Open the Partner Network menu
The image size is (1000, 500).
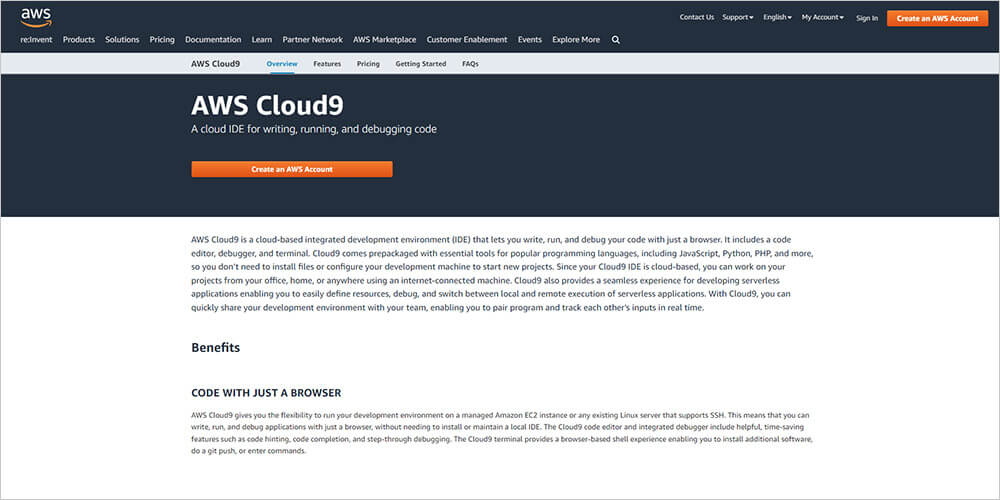pyautogui.click(x=312, y=40)
